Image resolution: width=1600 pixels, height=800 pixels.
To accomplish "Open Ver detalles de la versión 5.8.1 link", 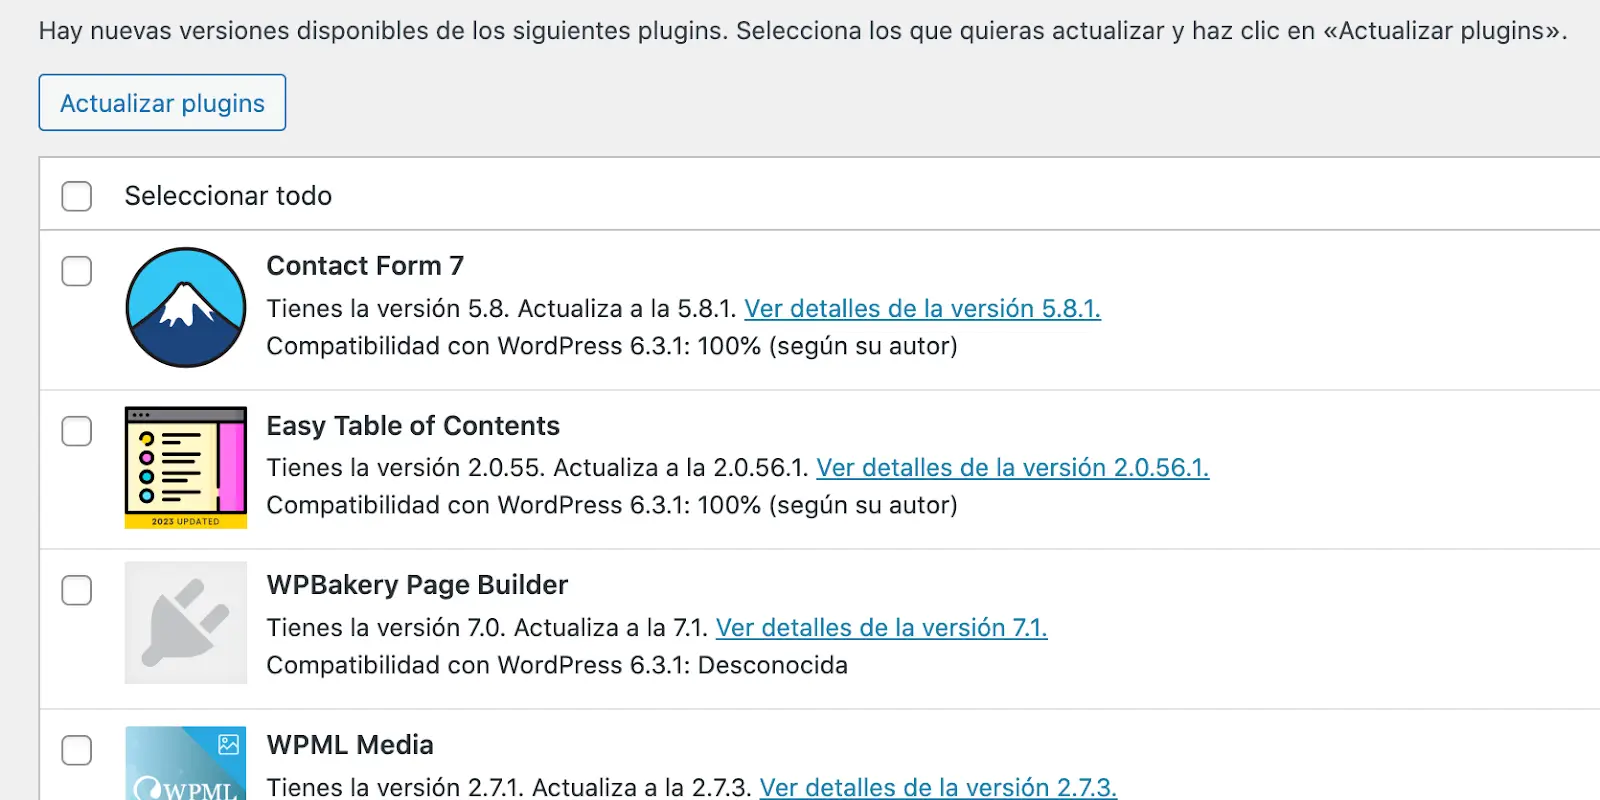I will pyautogui.click(x=922, y=309).
